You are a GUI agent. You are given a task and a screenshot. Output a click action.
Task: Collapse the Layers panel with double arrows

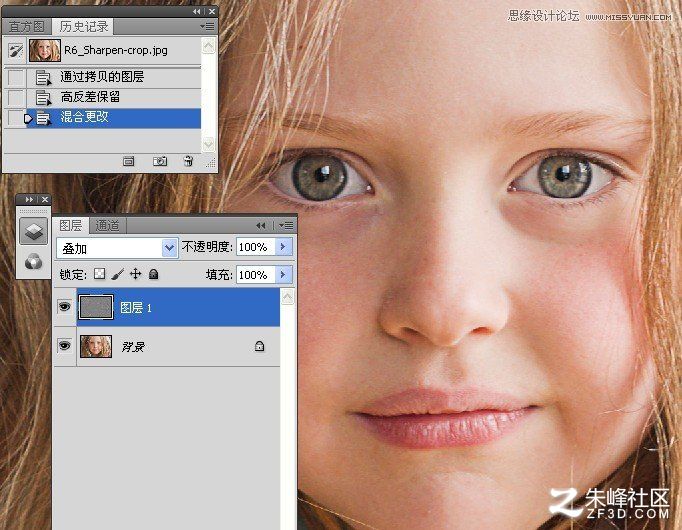pos(261,225)
